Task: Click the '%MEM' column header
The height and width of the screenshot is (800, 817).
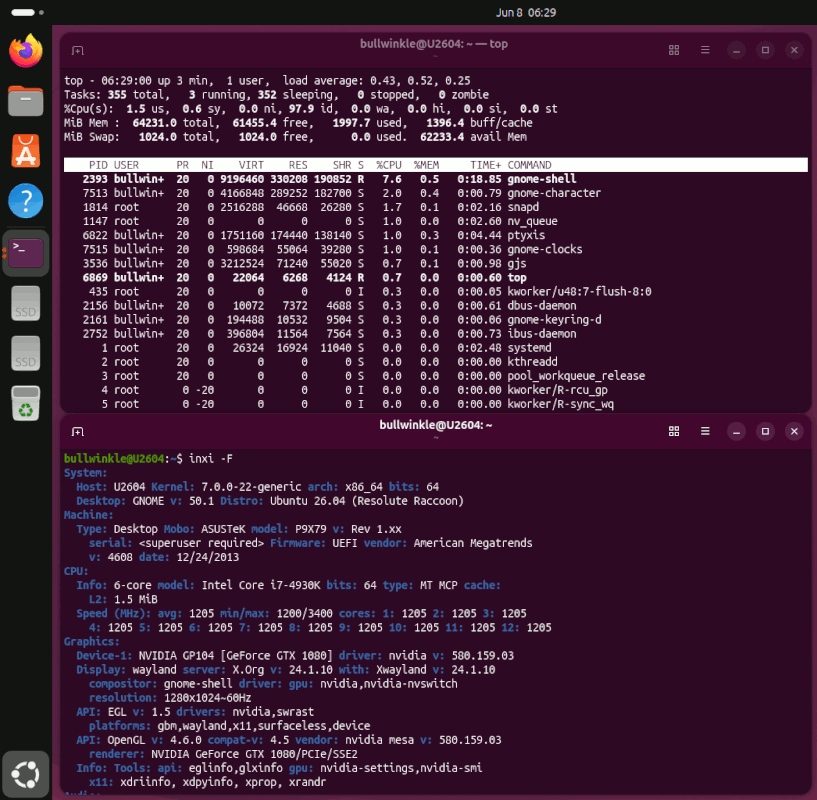Action: tap(426, 165)
